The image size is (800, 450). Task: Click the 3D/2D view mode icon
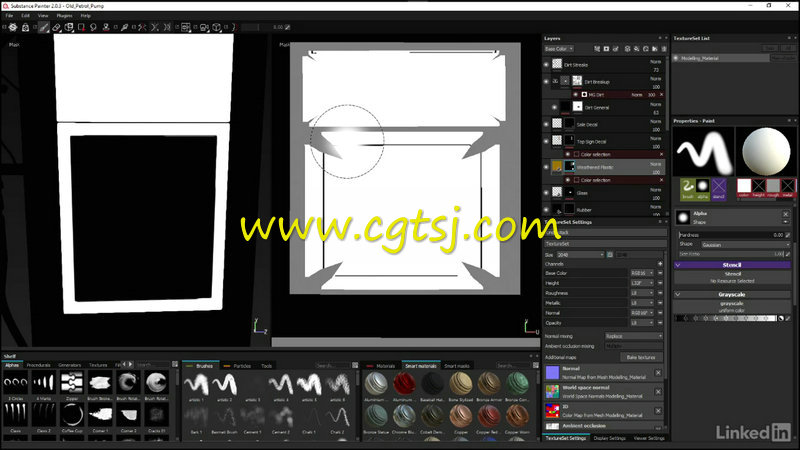click(186, 27)
